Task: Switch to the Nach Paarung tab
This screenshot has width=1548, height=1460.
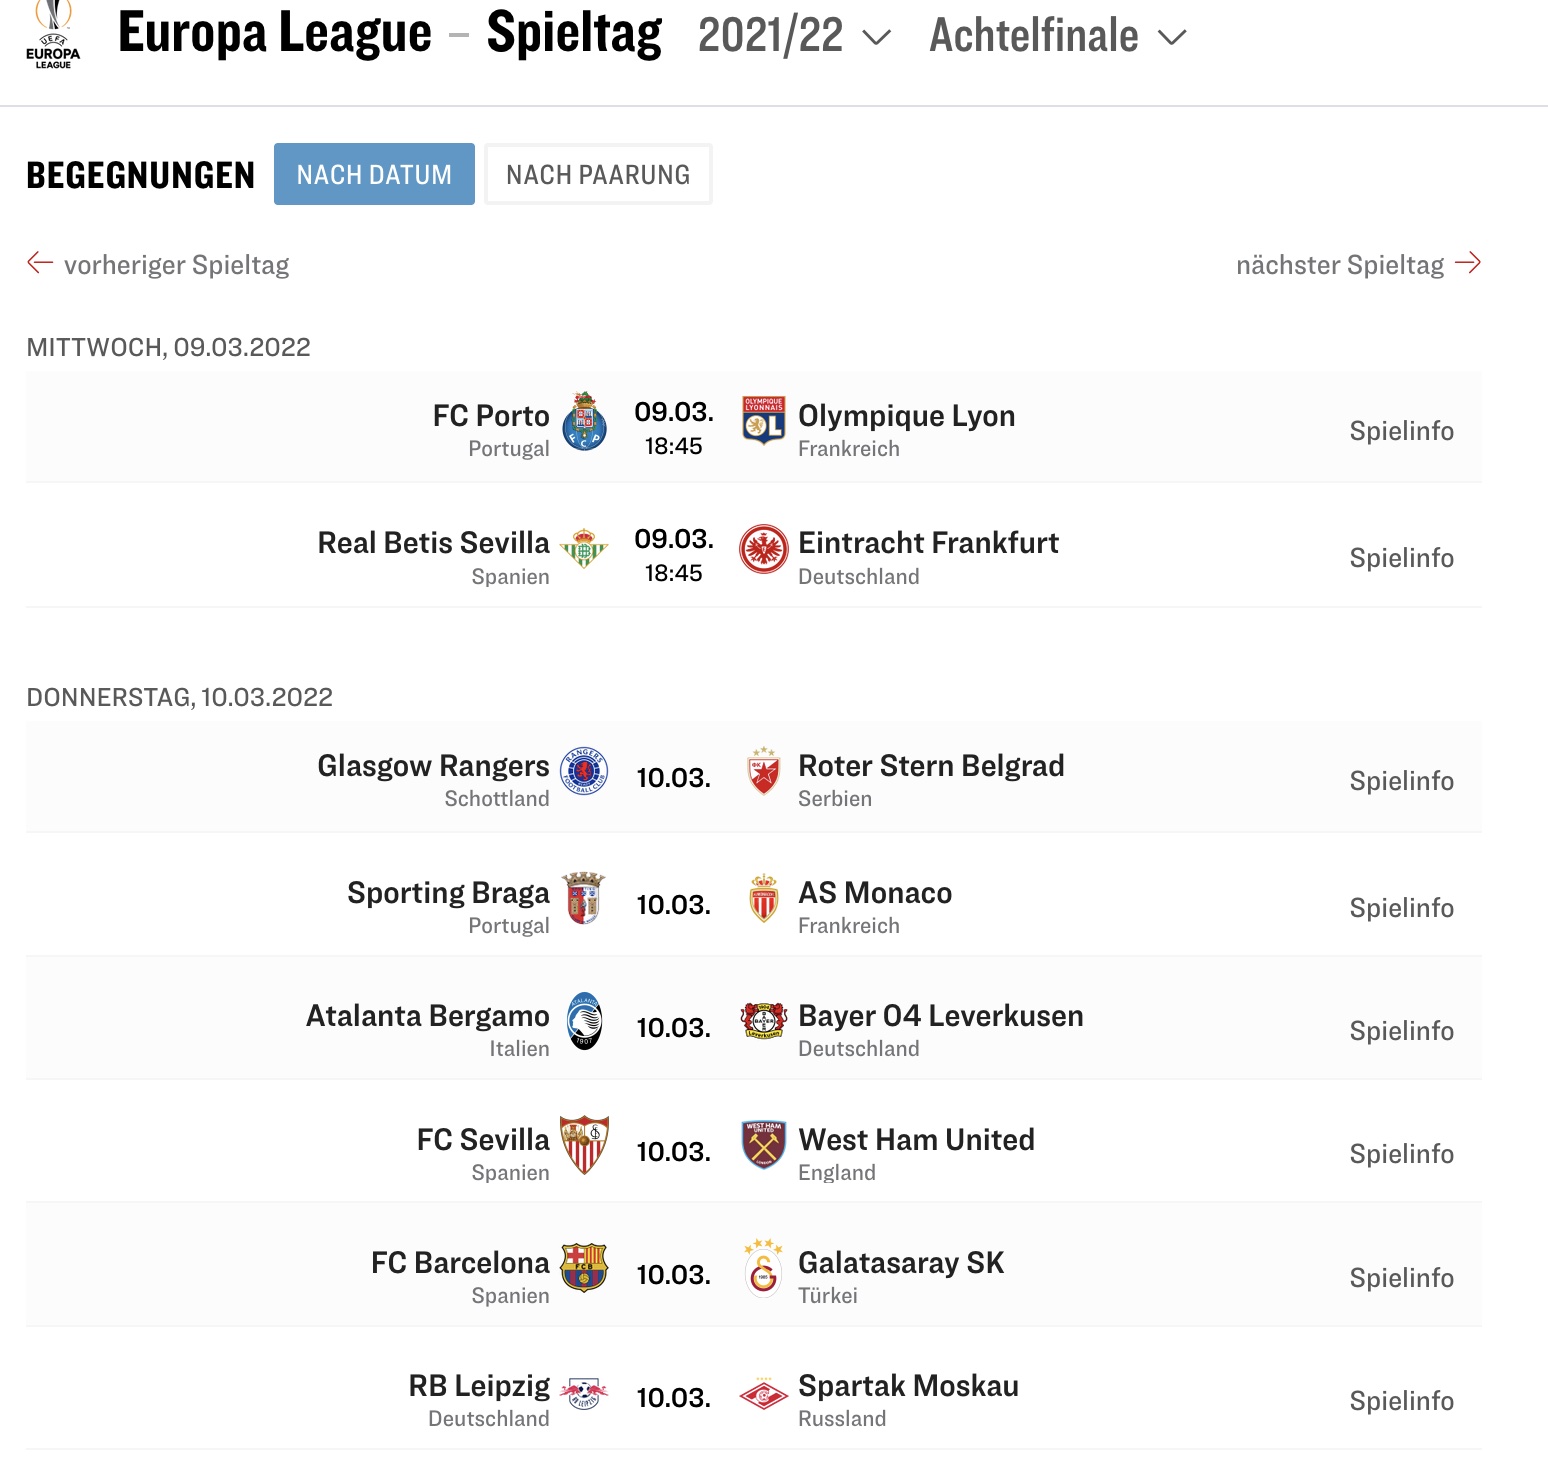Action: click(598, 174)
